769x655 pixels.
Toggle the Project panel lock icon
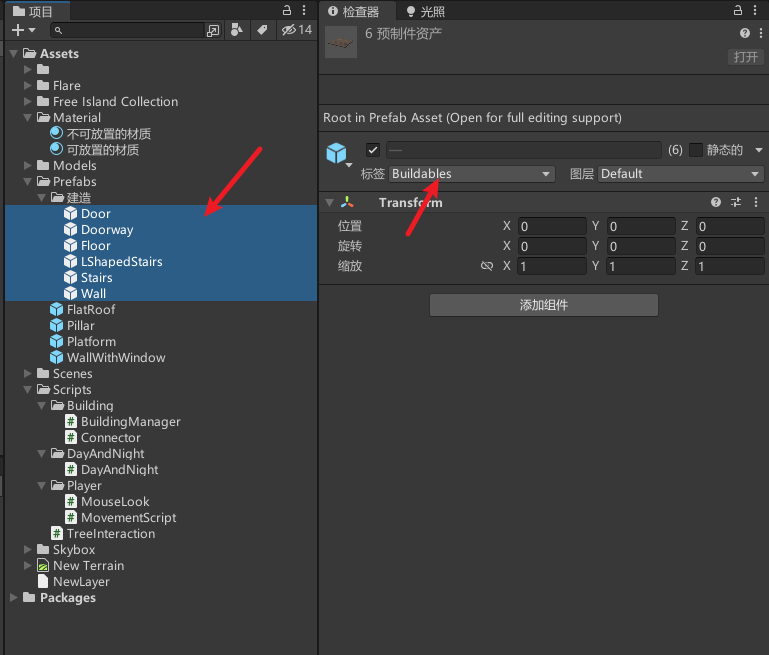287,10
